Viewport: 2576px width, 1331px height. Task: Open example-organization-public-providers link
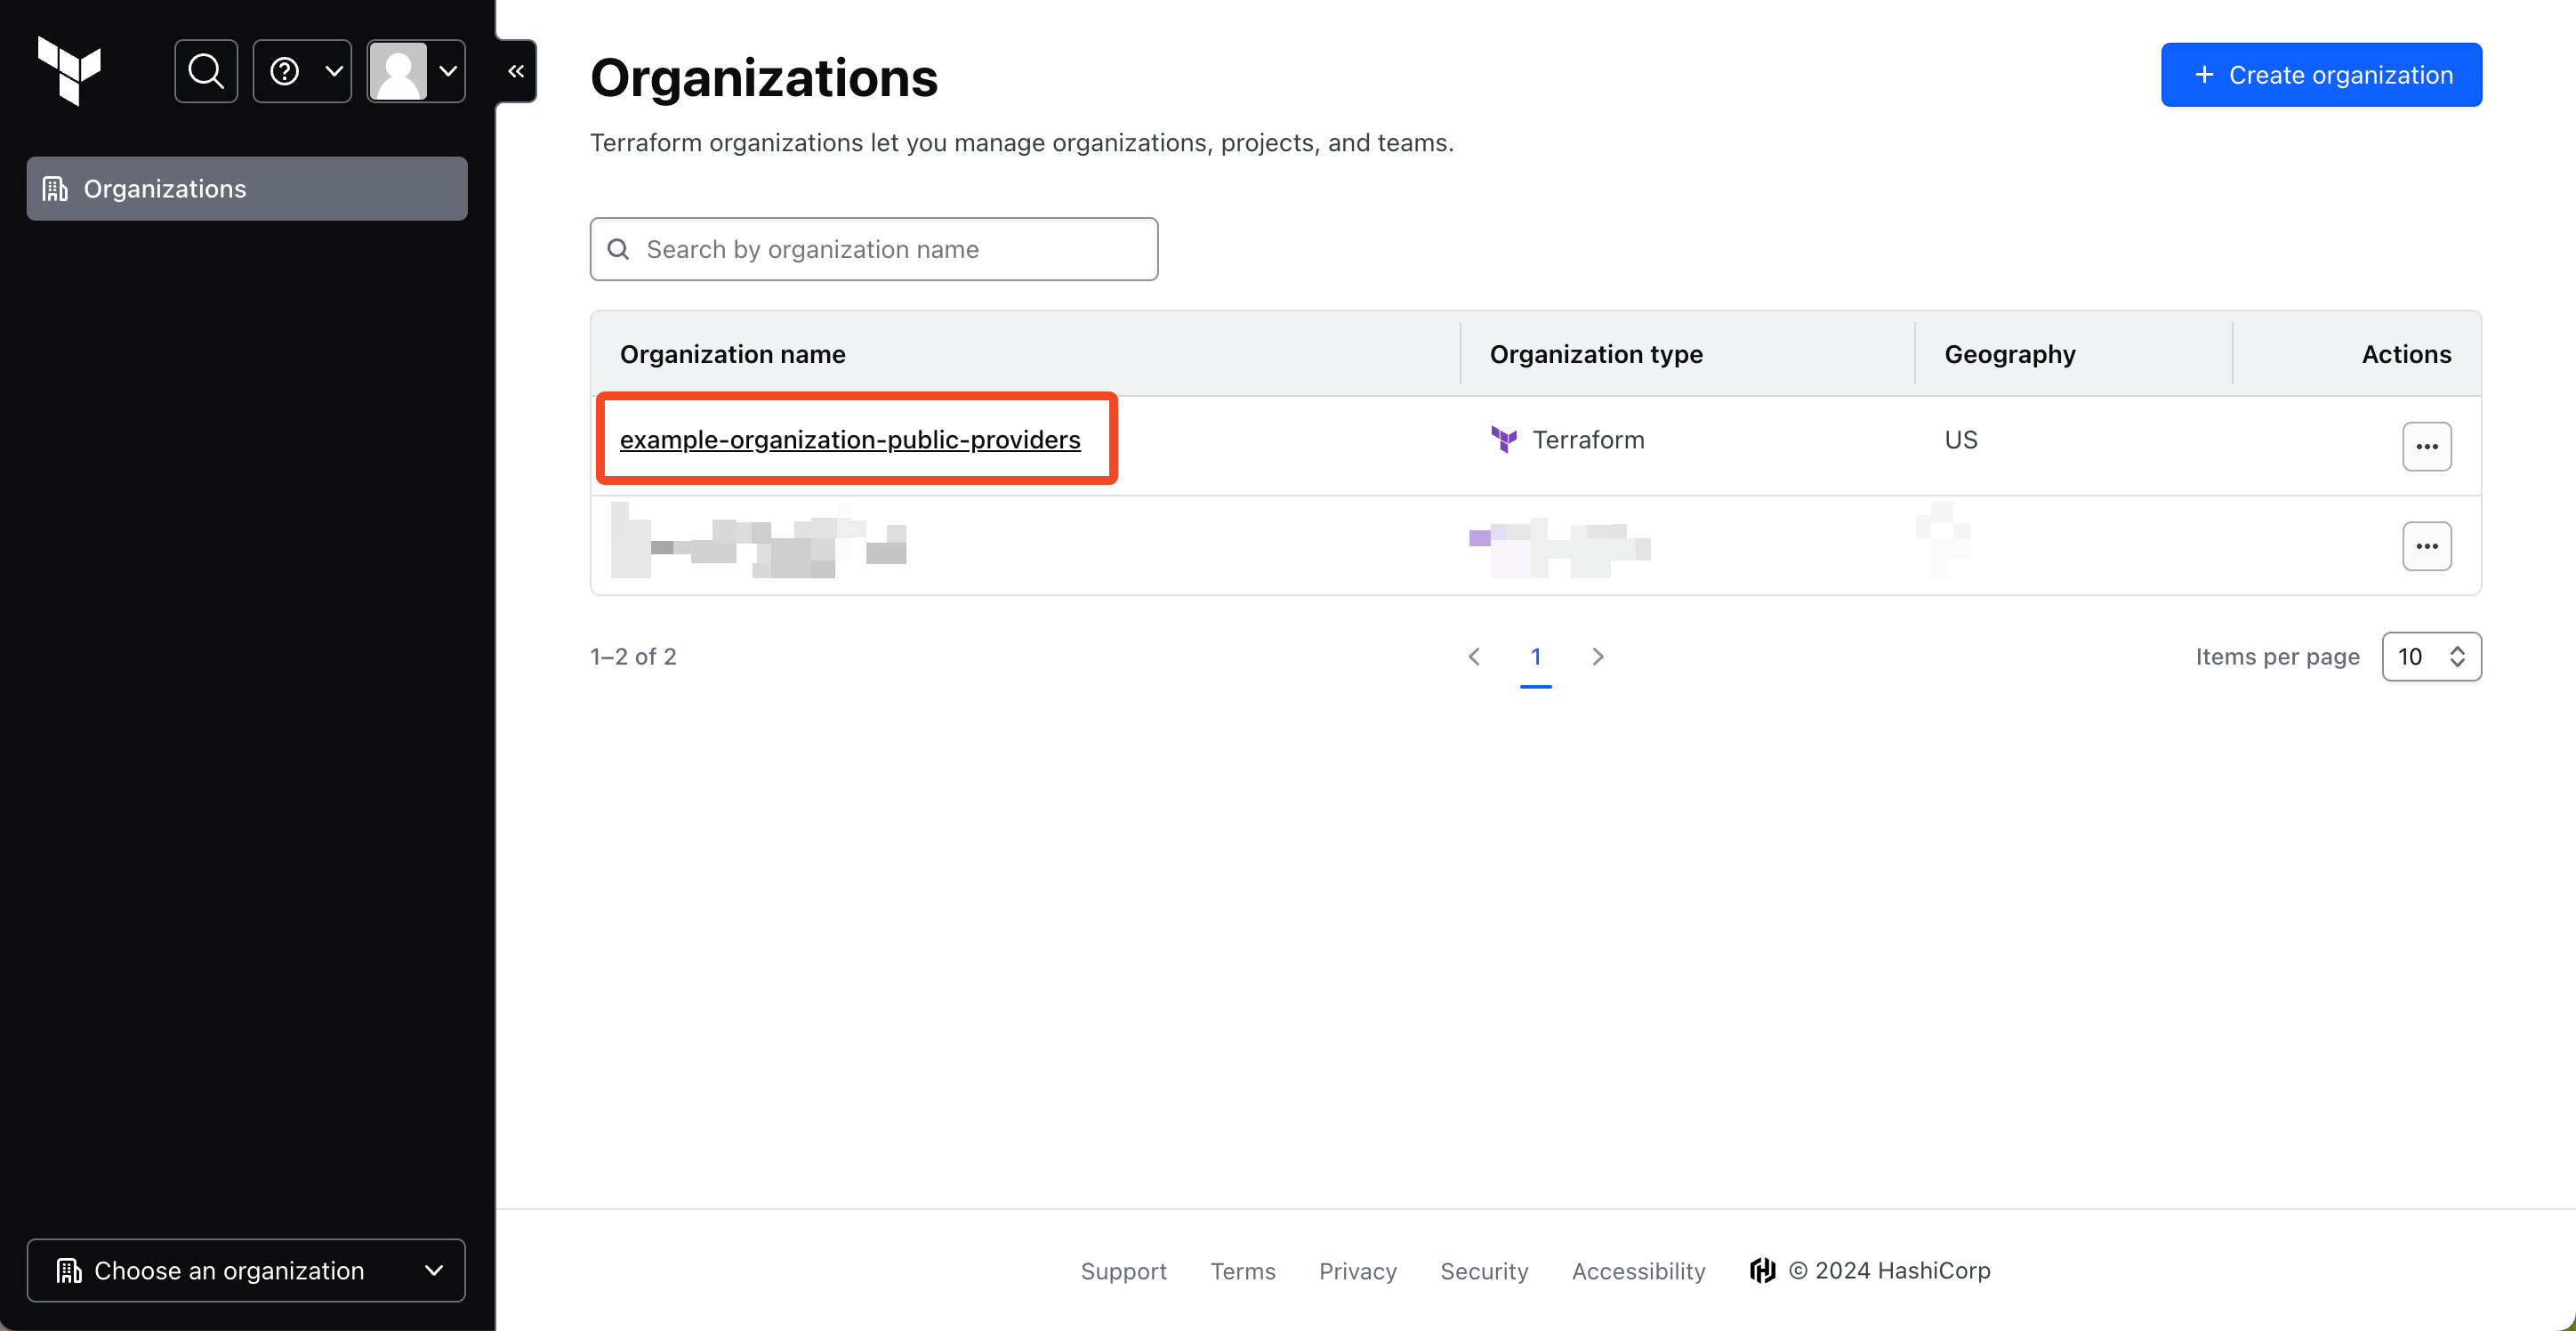pyautogui.click(x=850, y=440)
